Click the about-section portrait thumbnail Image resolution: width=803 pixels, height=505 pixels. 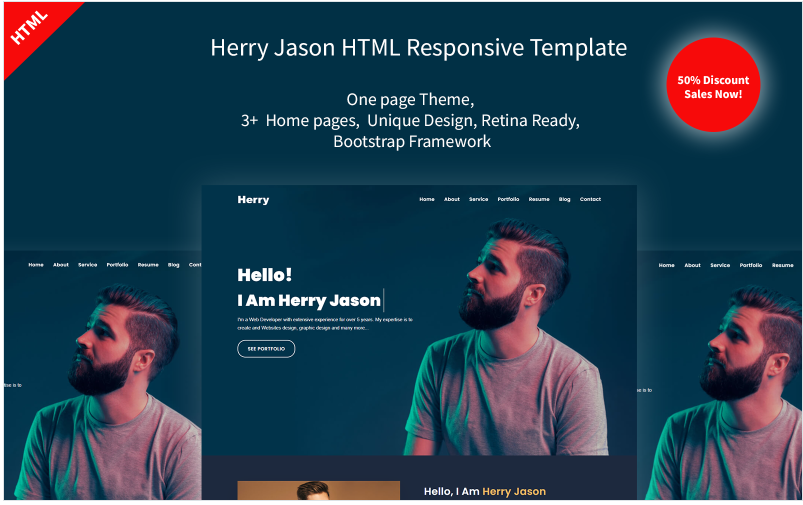[x=319, y=490]
